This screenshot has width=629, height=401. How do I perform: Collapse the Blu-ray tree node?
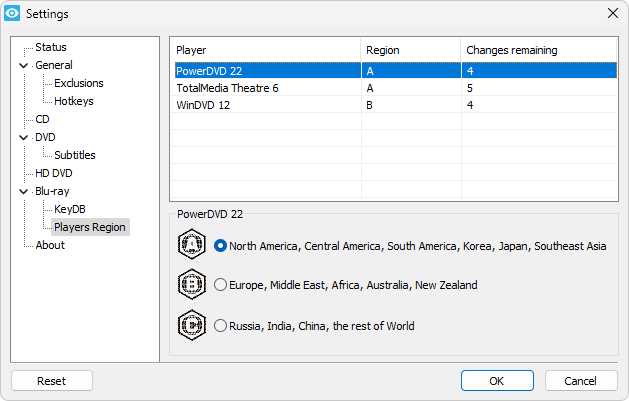[x=24, y=192]
